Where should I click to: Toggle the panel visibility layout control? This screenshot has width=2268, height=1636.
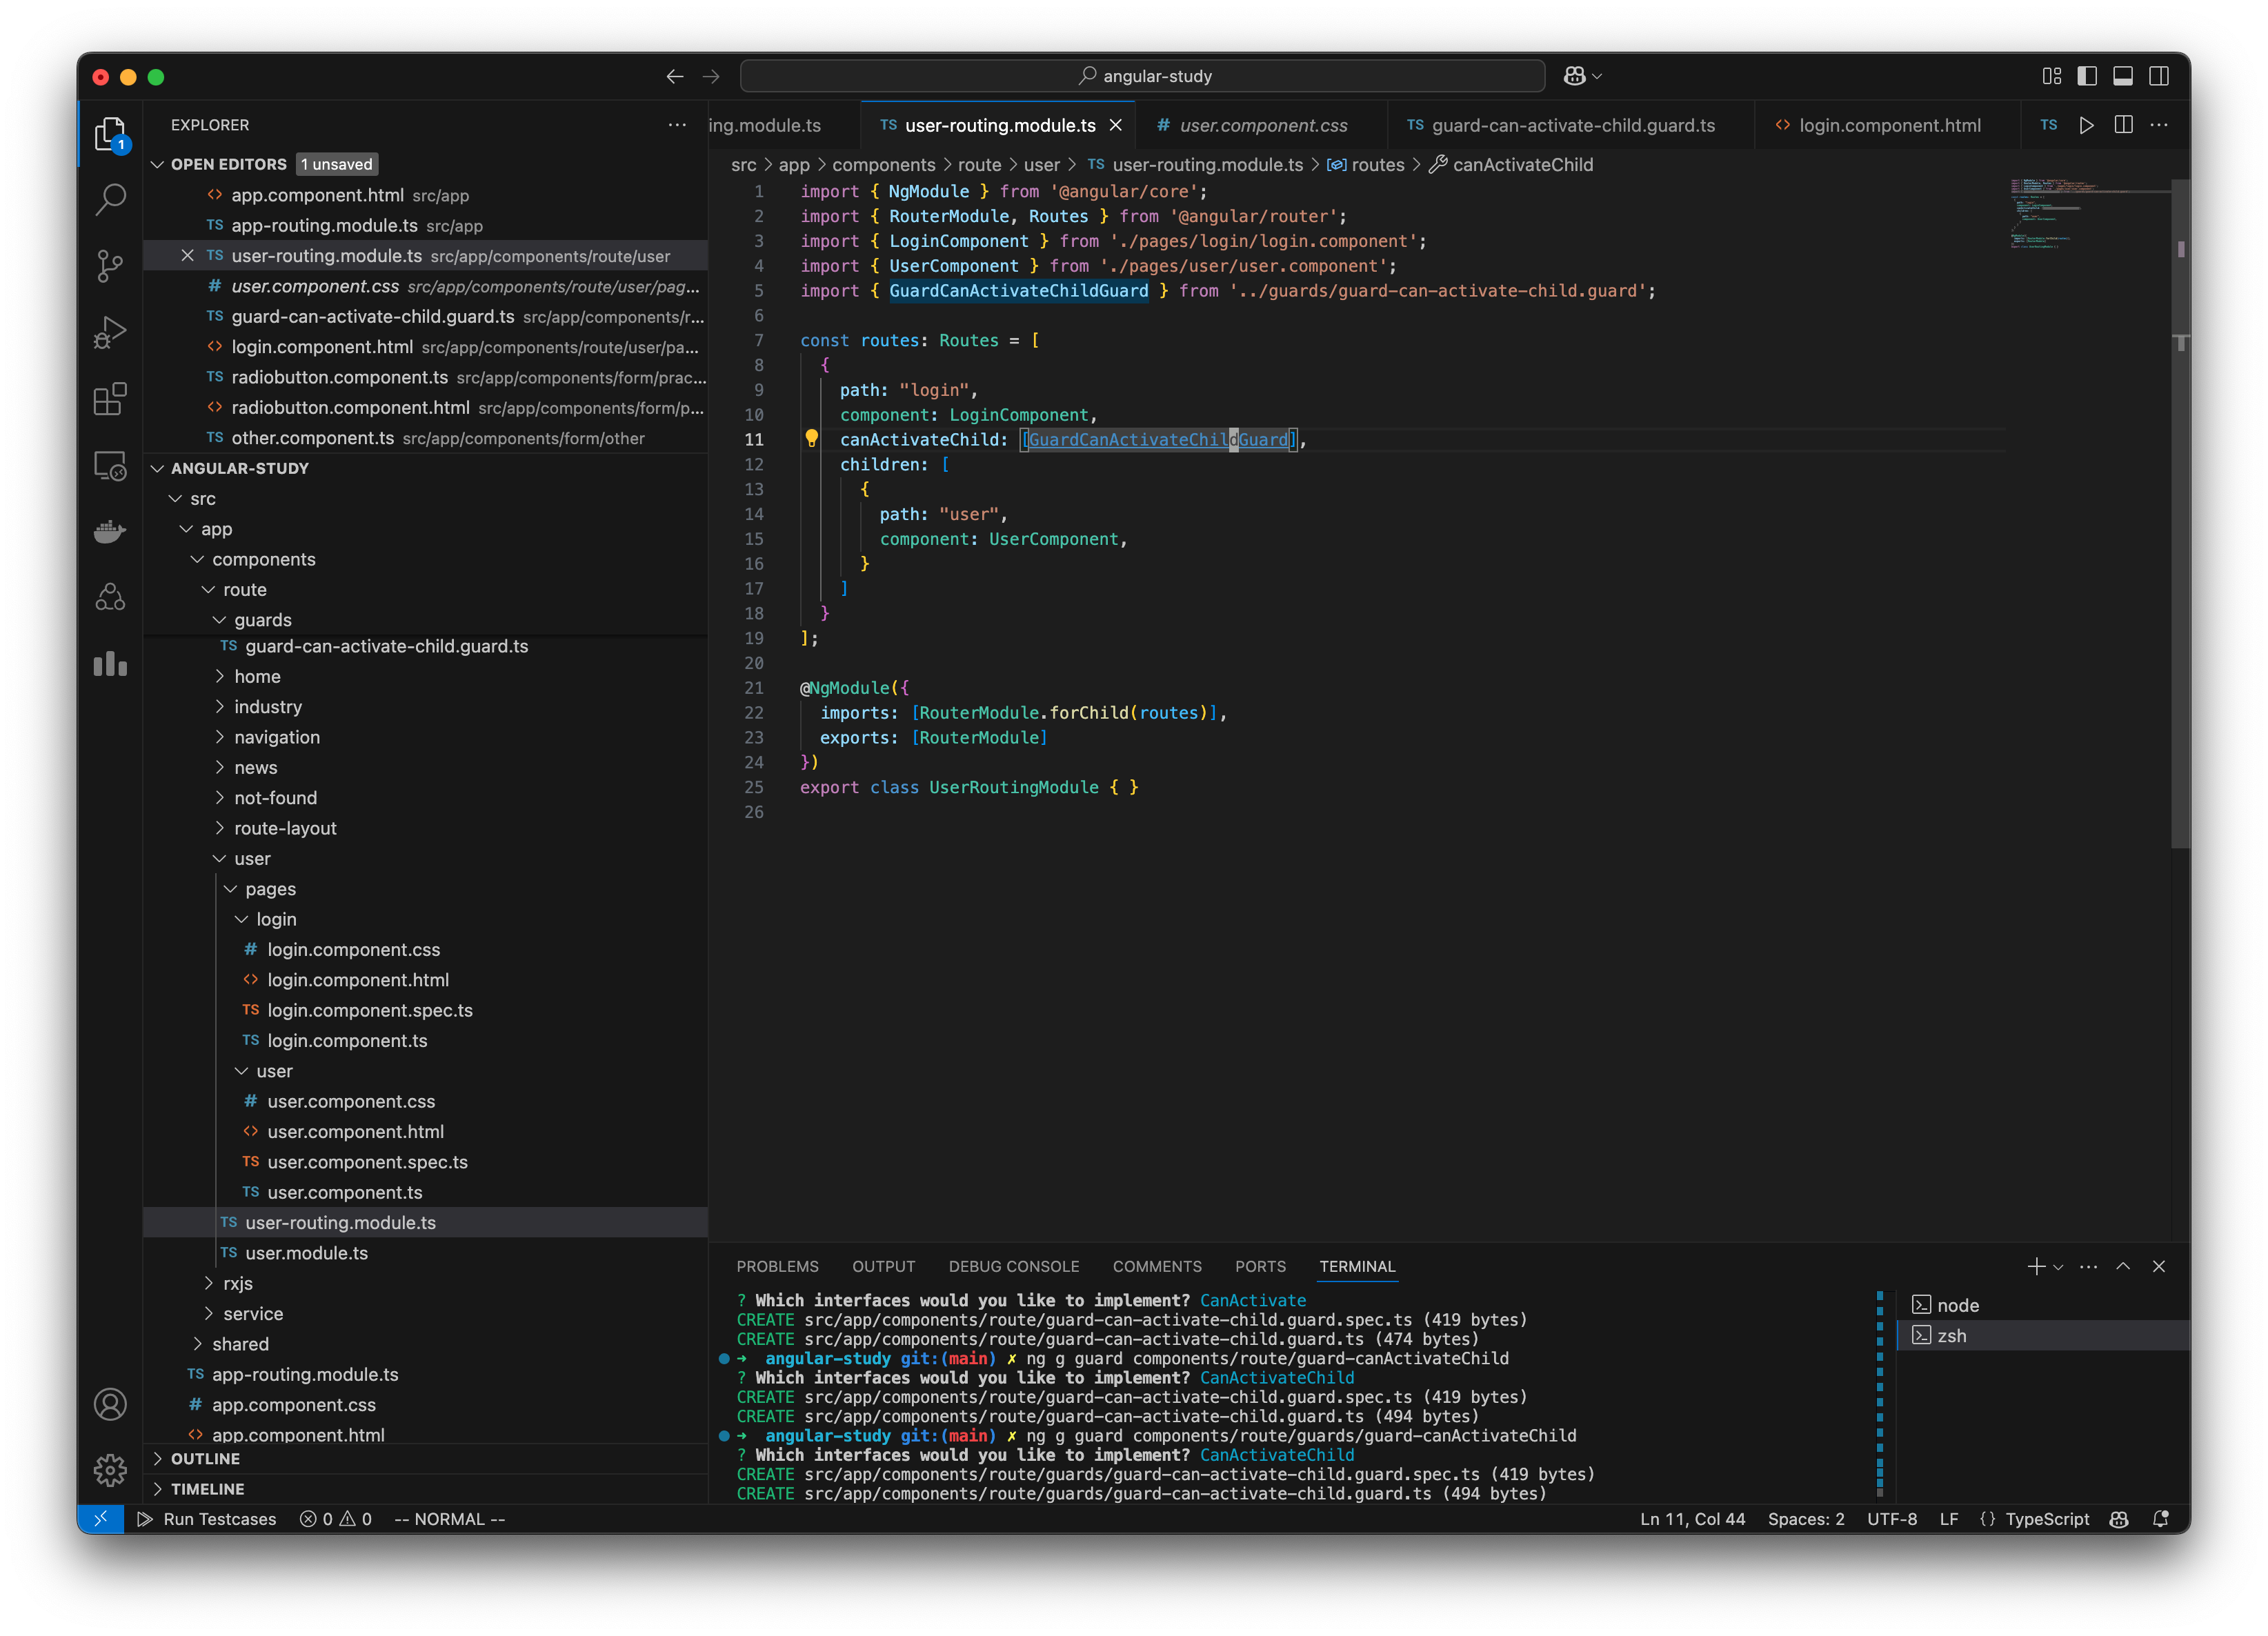[x=2123, y=76]
